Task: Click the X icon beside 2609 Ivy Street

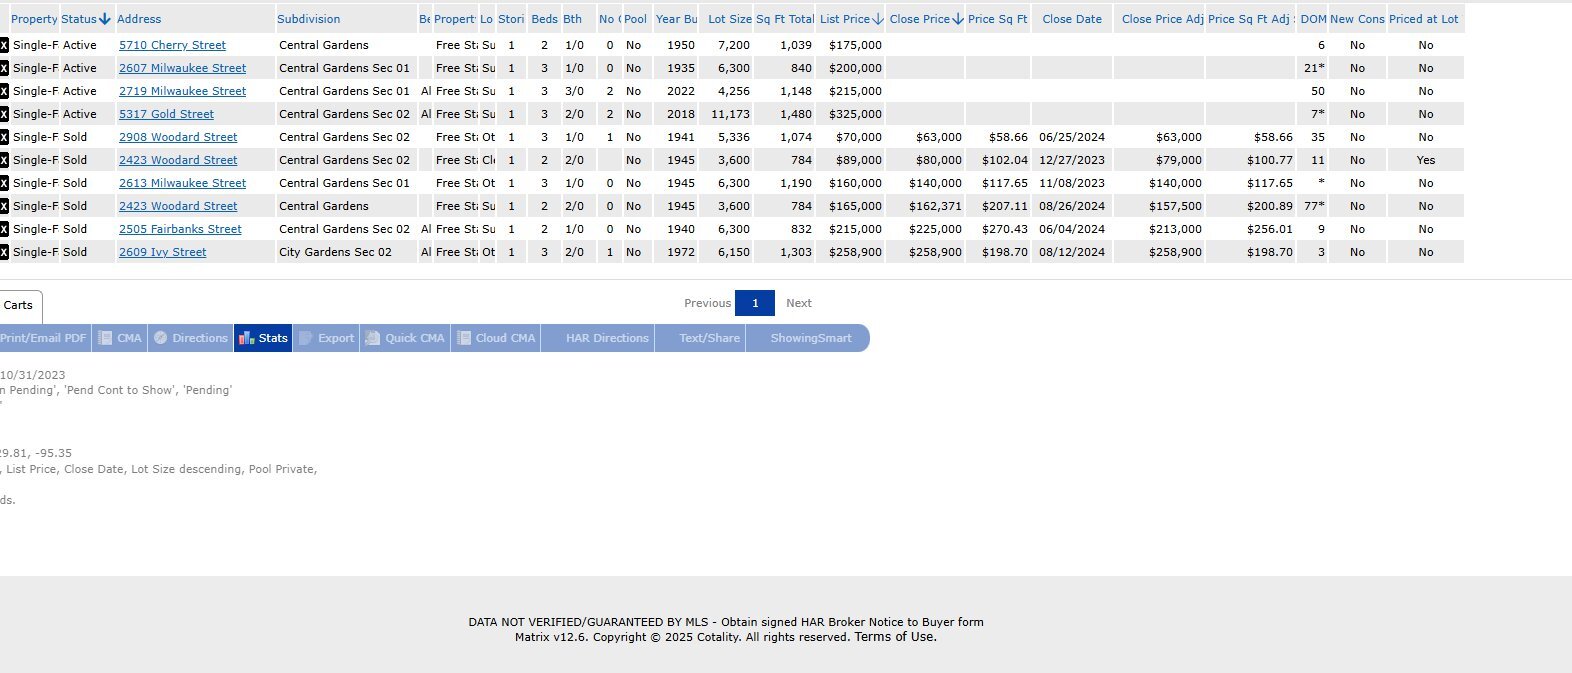Action: click(4, 252)
